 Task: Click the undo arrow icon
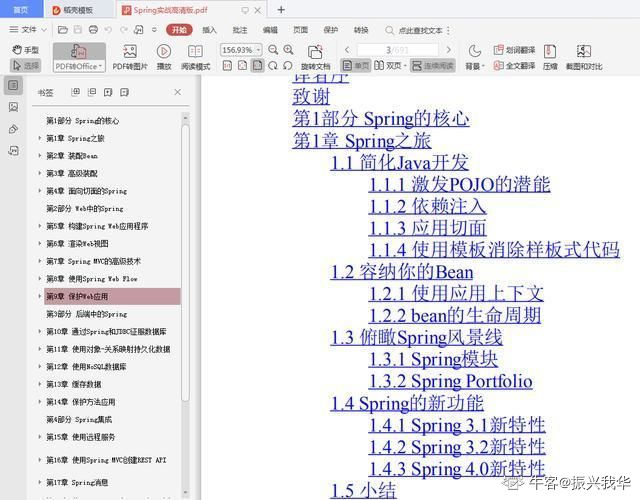point(108,30)
